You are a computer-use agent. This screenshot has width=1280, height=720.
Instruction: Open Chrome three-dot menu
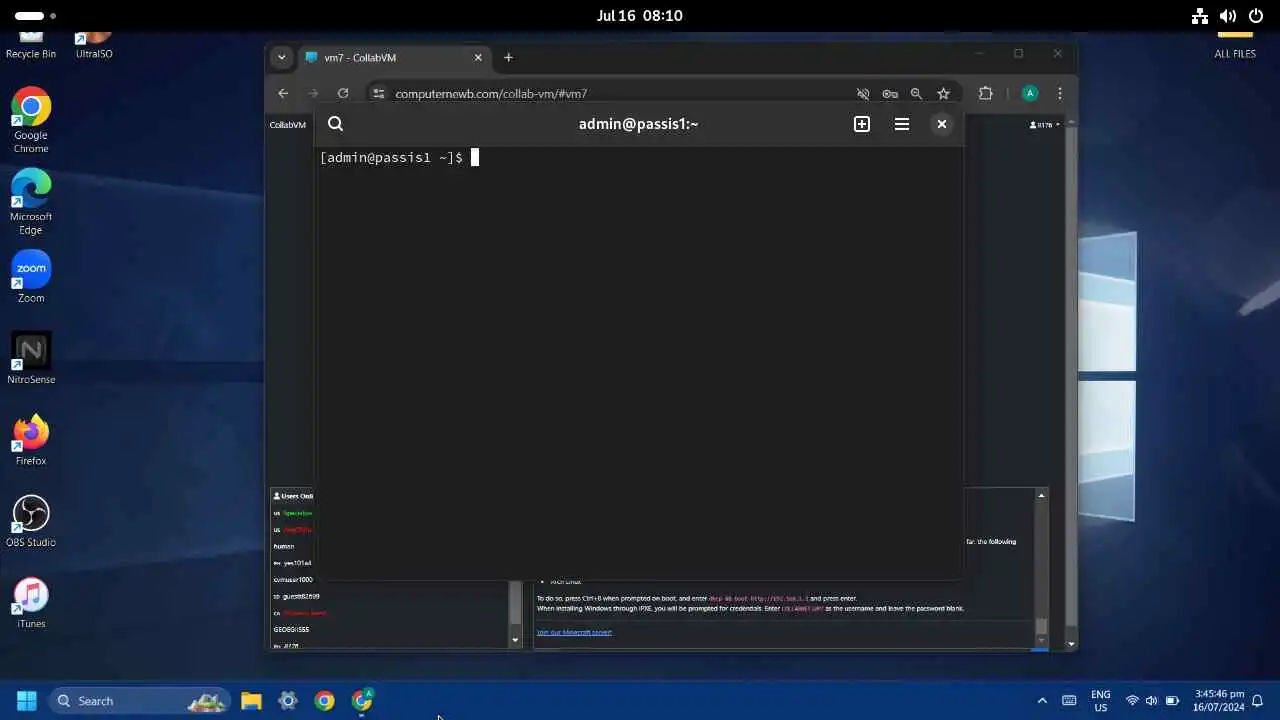(x=1060, y=93)
